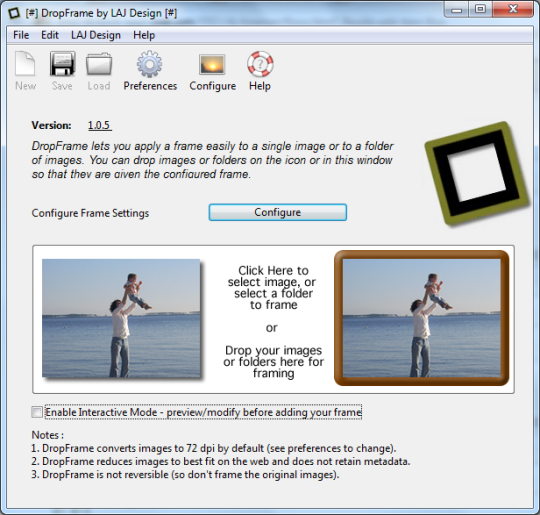Click the 'Configure Frame Settings' label
Image resolution: width=540 pixels, height=515 pixels.
click(x=90, y=213)
